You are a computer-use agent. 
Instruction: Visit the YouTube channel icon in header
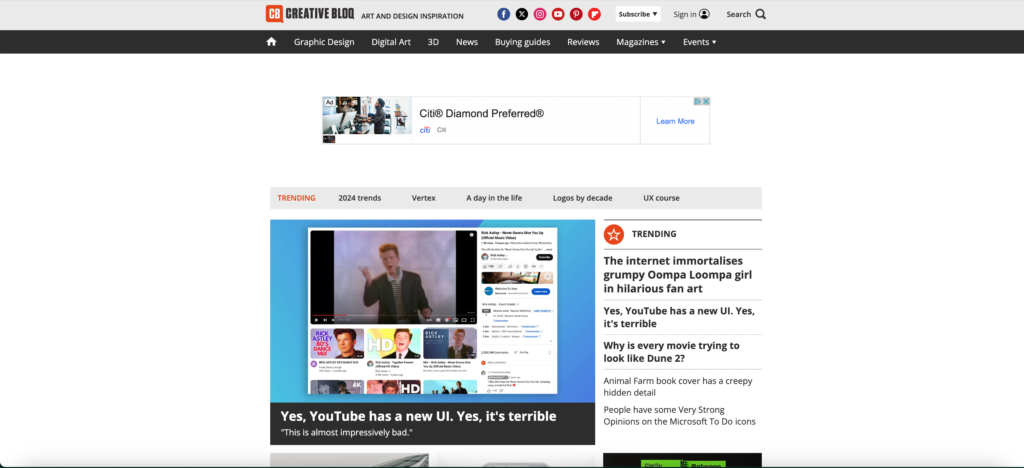click(558, 14)
